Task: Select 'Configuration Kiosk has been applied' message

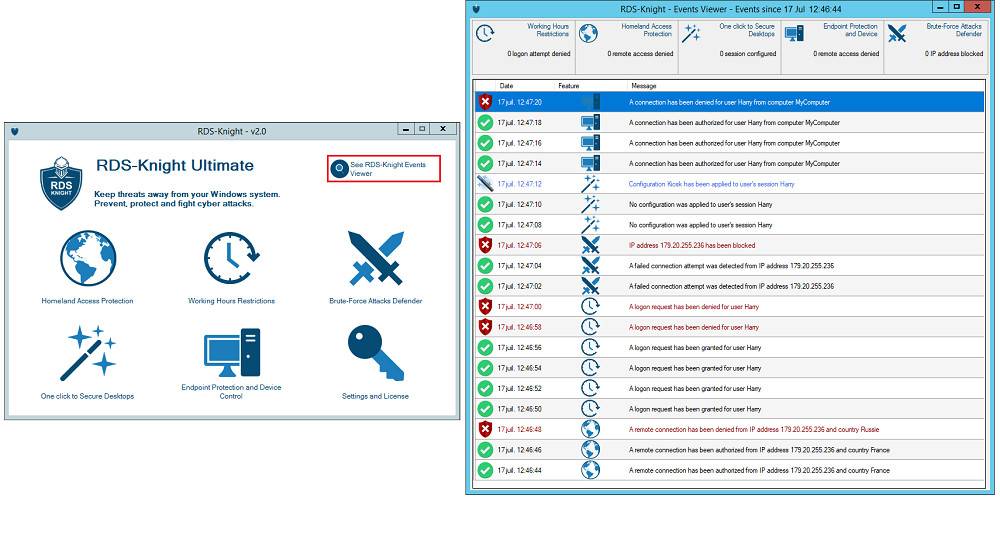Action: click(x=711, y=184)
